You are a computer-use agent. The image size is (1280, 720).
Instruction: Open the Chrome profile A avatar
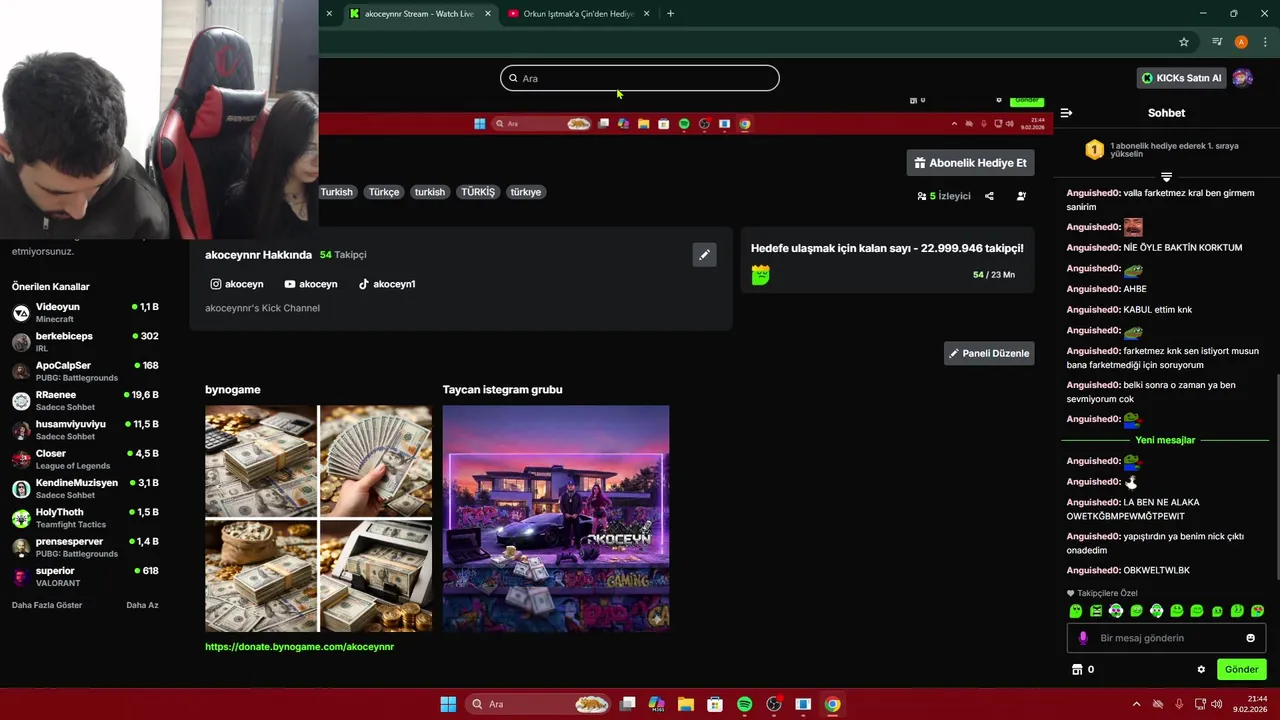point(1241,42)
